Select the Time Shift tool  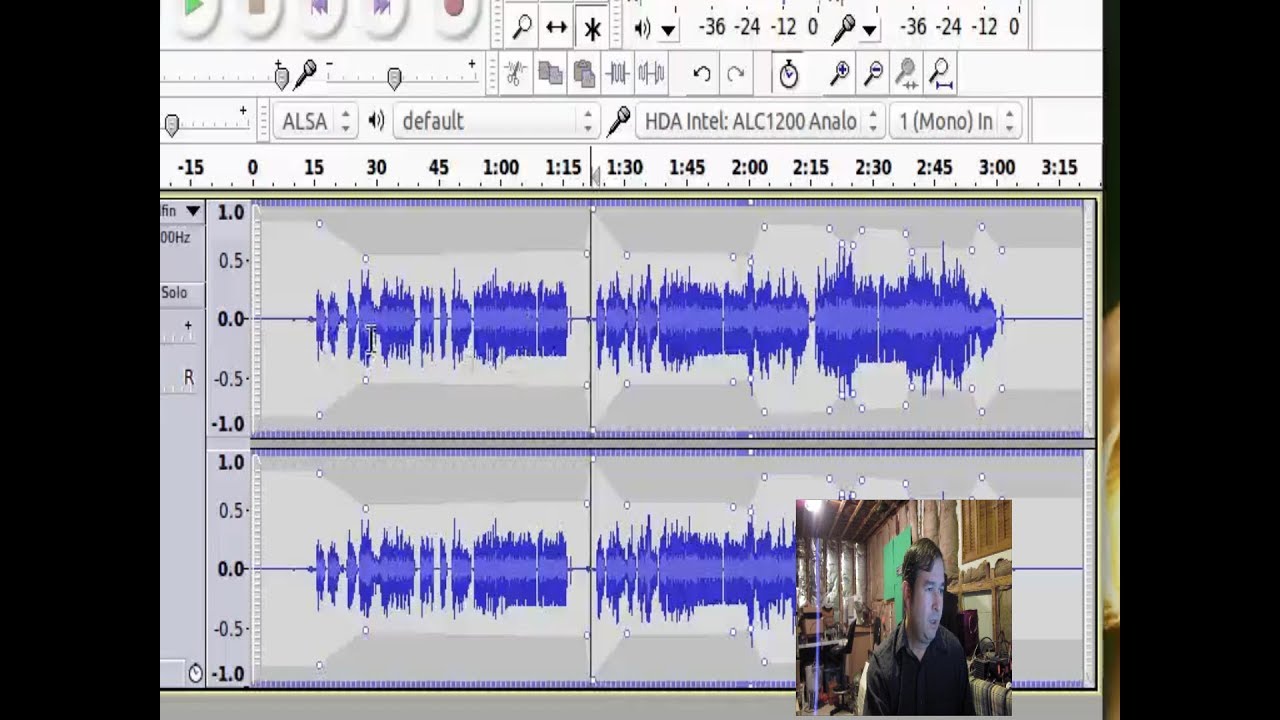[x=557, y=28]
